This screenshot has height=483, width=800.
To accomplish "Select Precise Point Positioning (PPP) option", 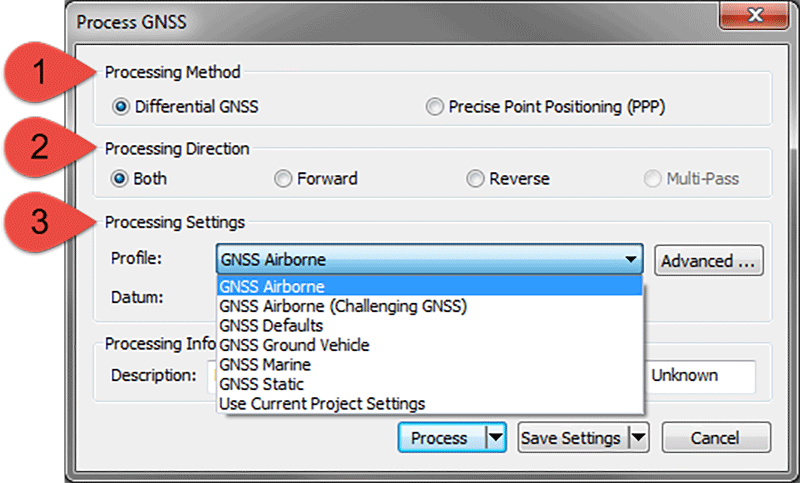I will 435,107.
